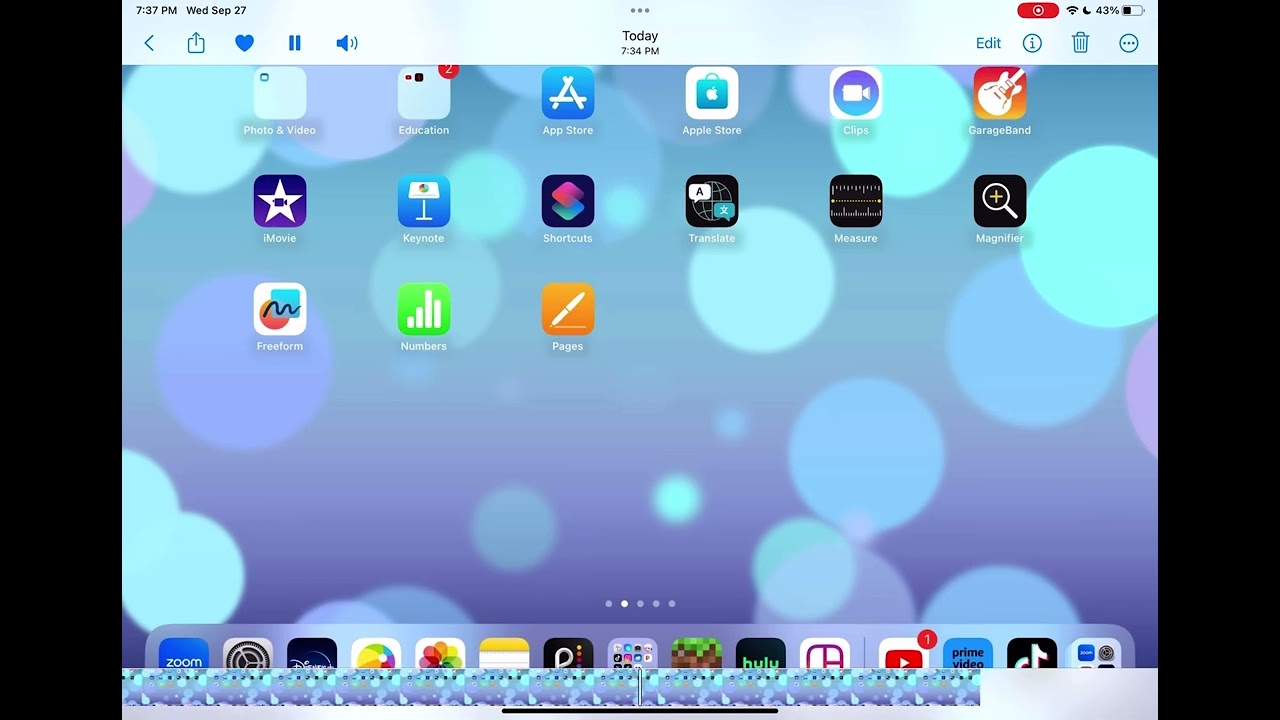Launch Minecraft from the dock
This screenshot has height=720, width=1280.
[696, 654]
